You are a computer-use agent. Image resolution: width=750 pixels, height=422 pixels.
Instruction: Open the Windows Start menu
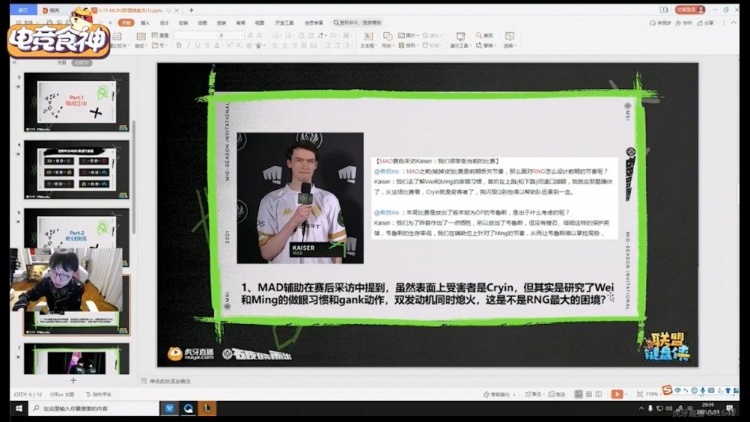pyautogui.click(x=19, y=408)
